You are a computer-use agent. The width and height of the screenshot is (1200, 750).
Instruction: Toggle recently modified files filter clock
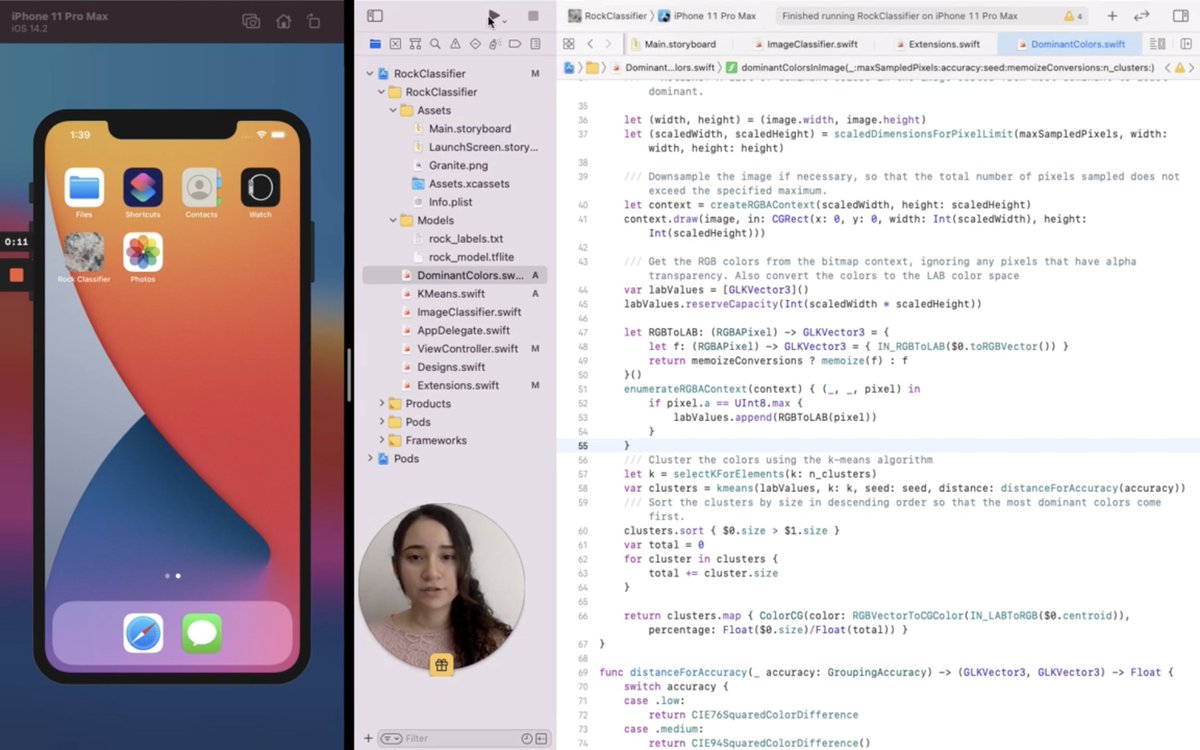point(526,738)
